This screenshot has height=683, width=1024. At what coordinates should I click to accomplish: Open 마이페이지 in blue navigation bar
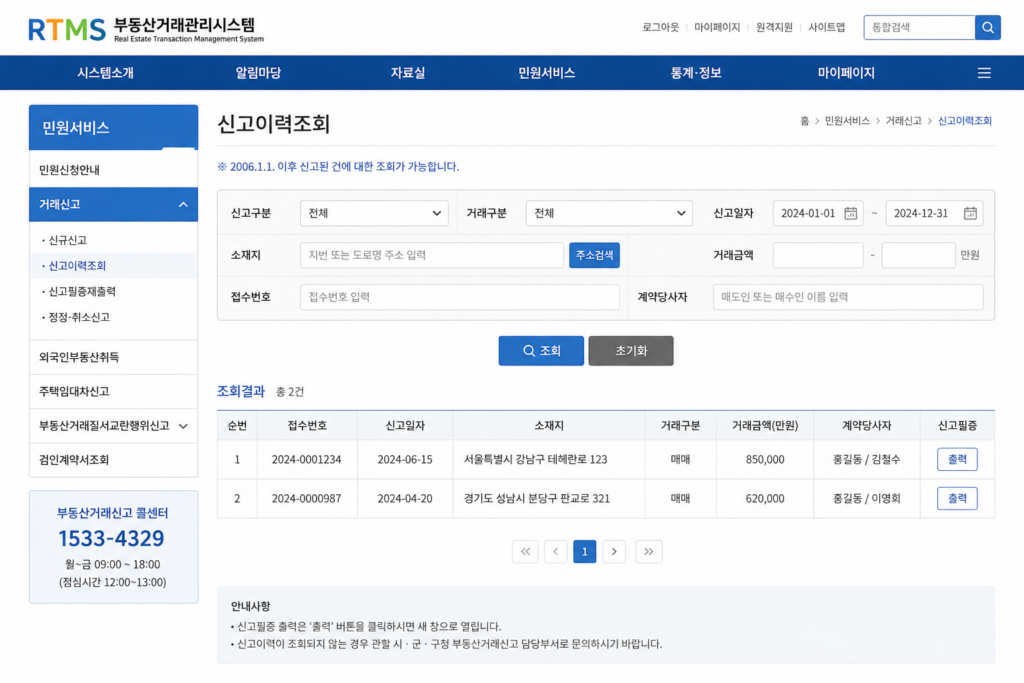(x=846, y=73)
